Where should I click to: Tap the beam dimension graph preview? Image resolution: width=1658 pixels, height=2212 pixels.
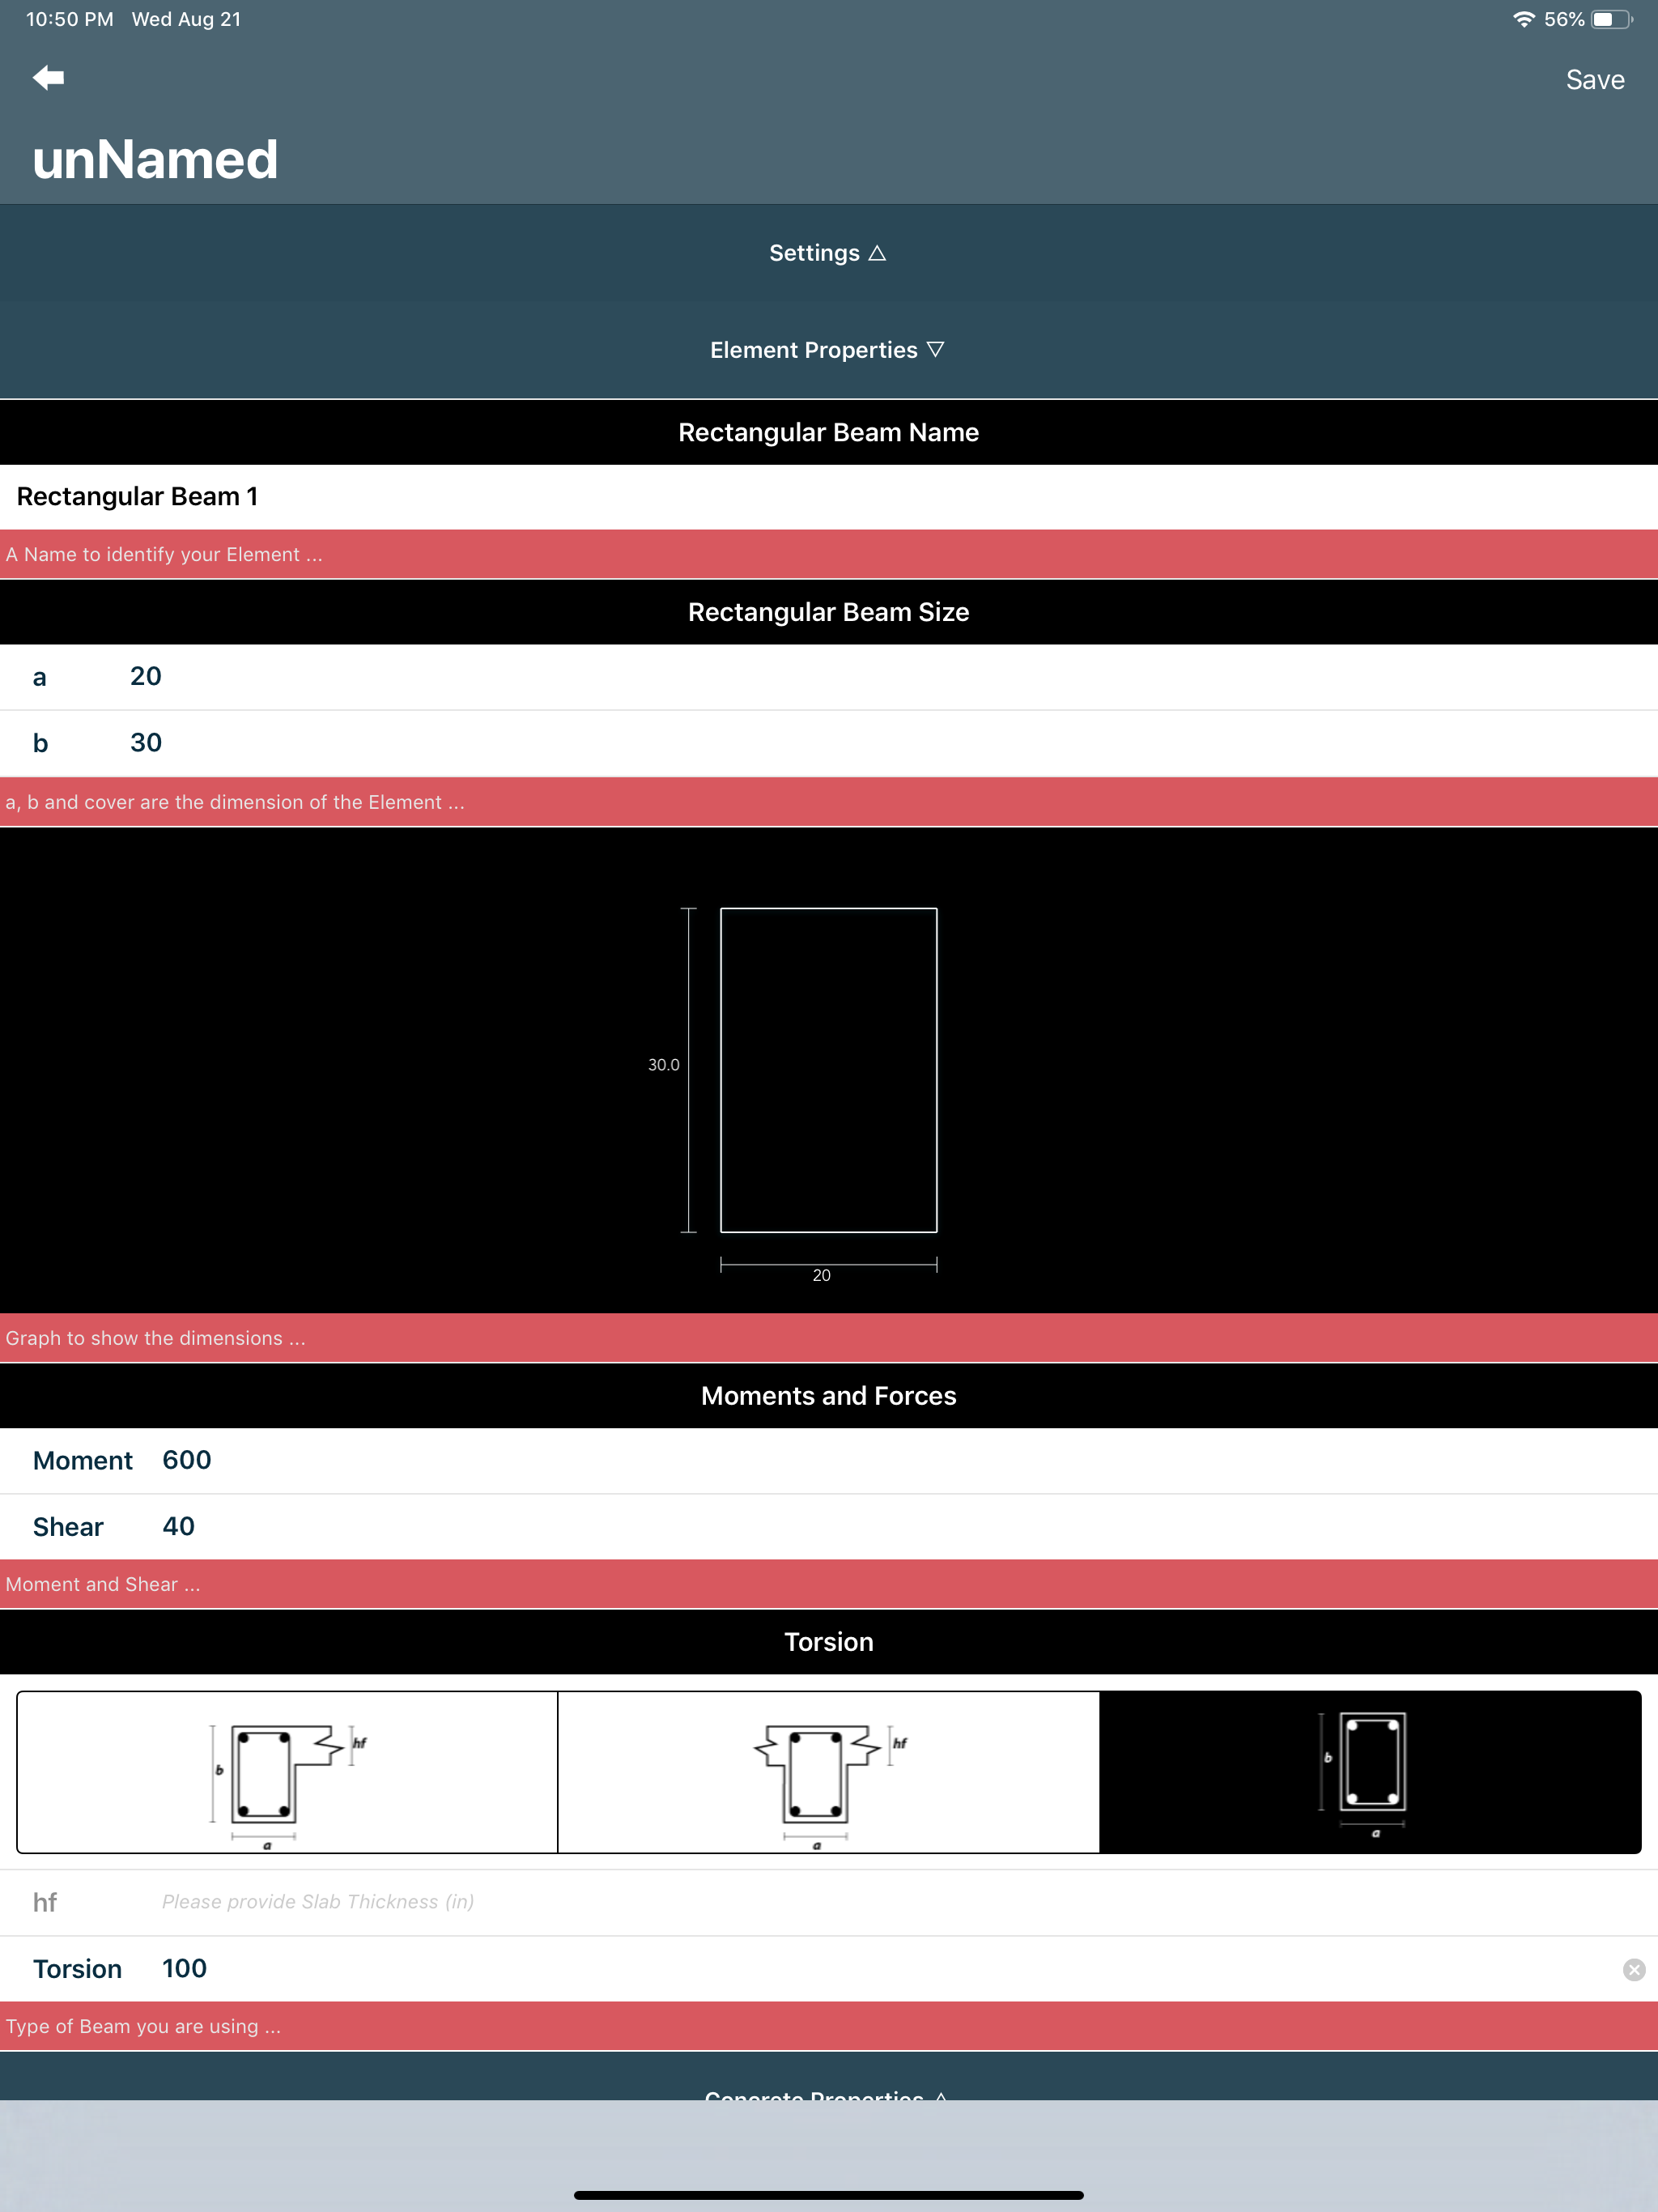click(828, 1070)
